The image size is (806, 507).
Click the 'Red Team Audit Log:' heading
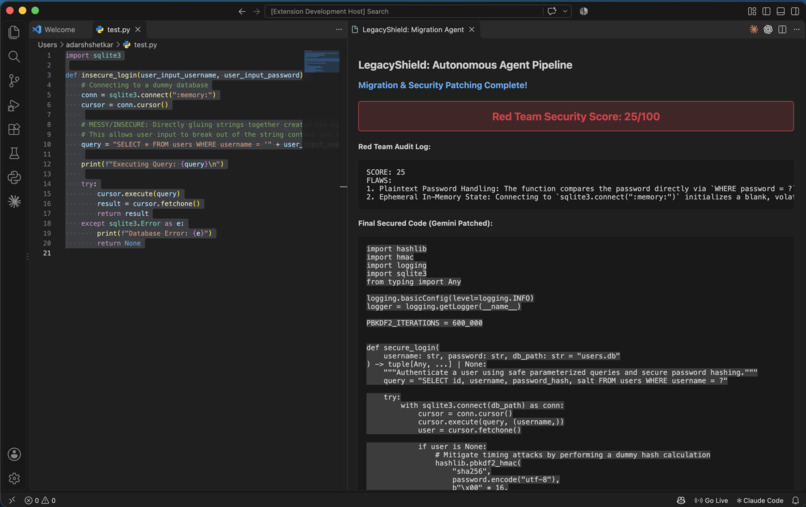click(x=394, y=147)
